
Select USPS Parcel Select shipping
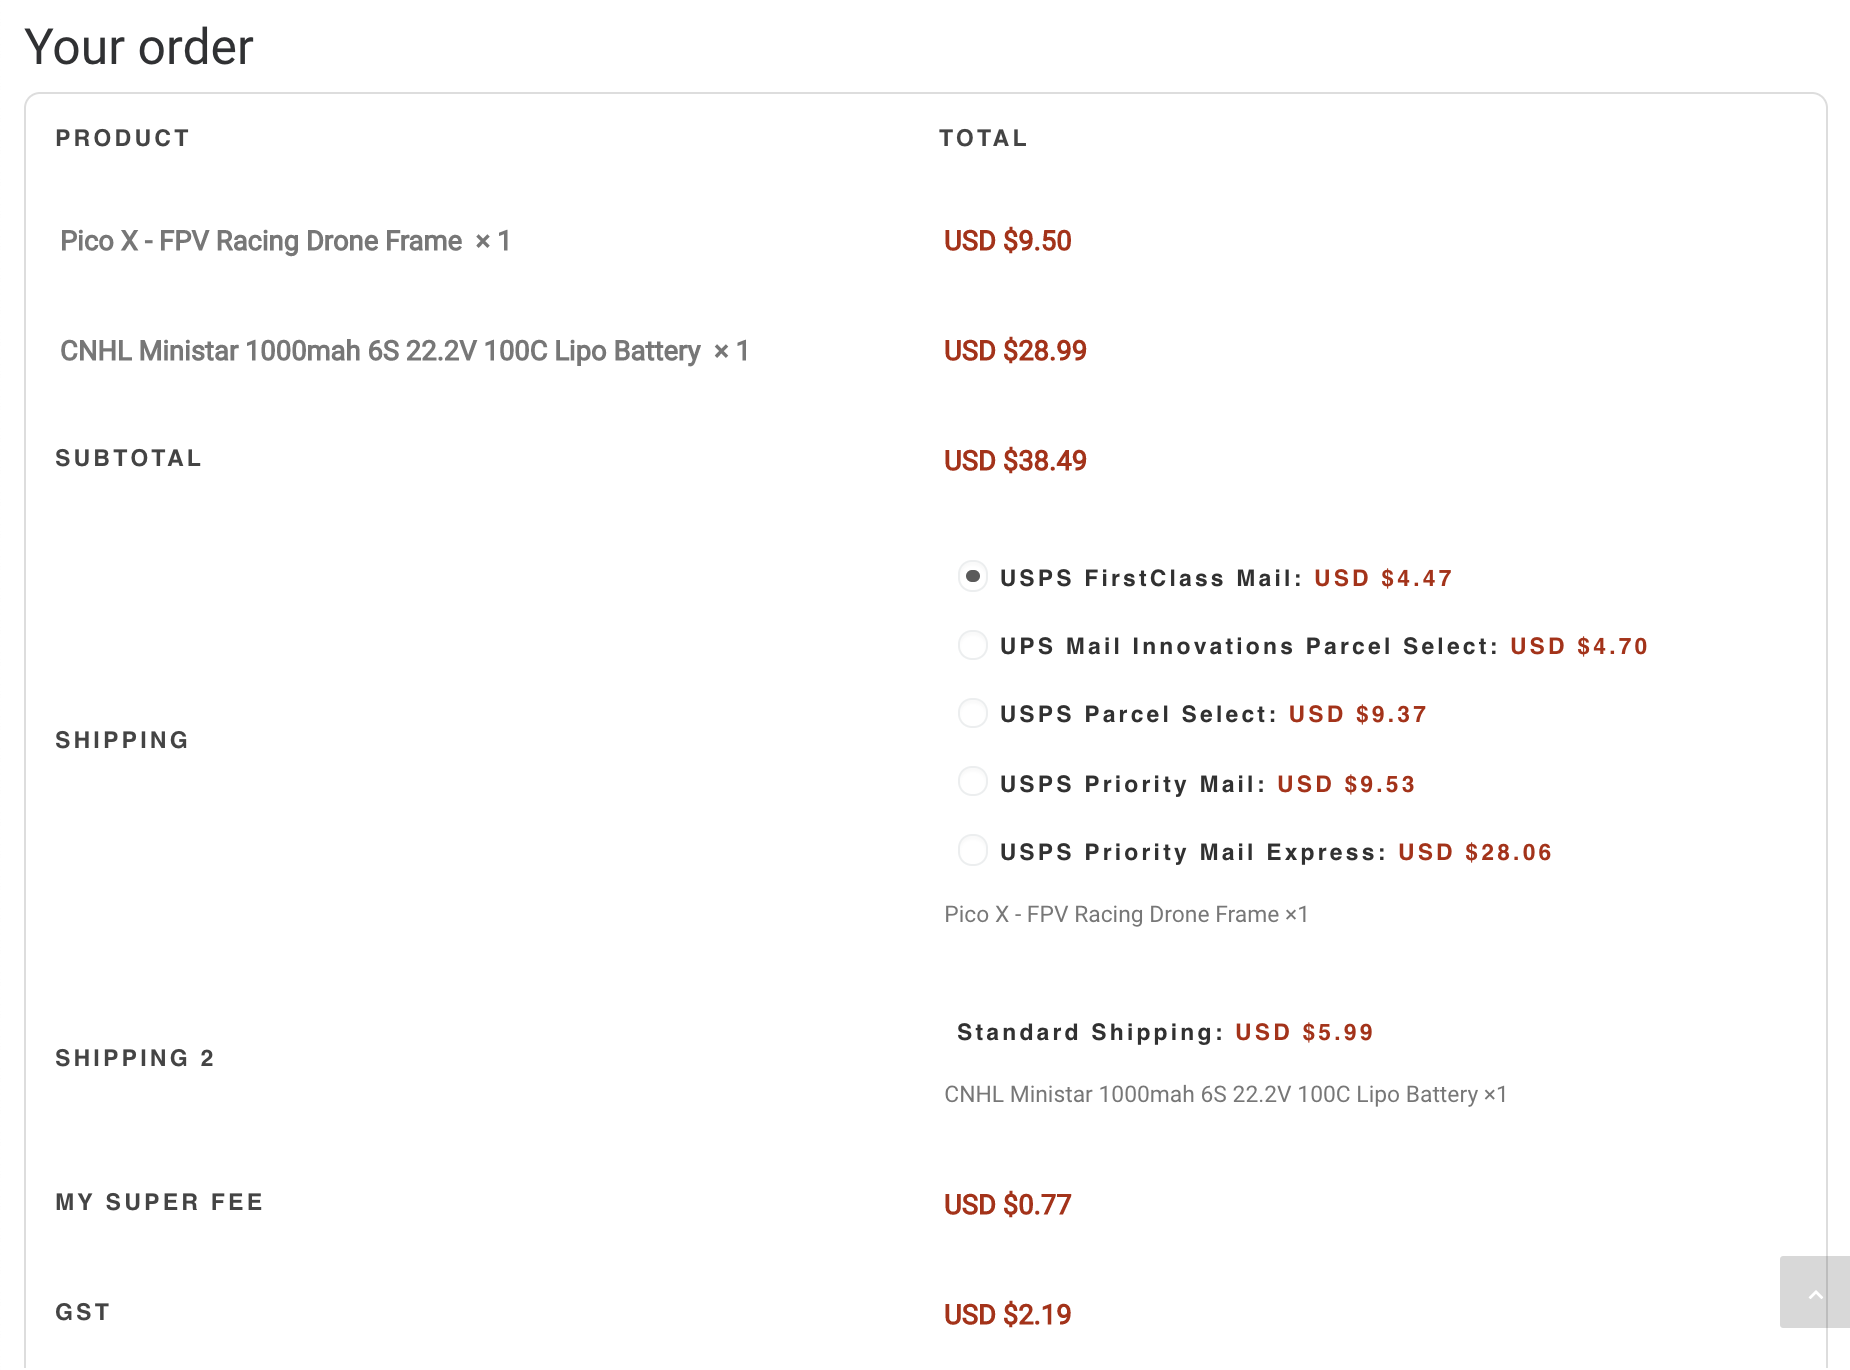click(x=972, y=713)
